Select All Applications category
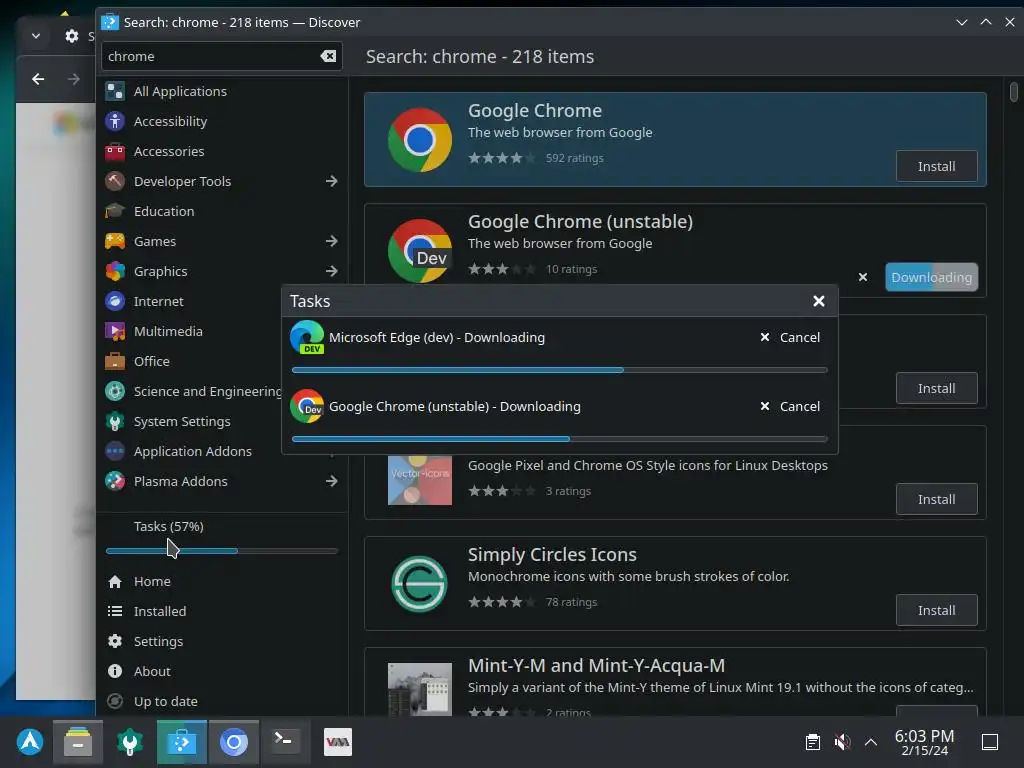This screenshot has height=768, width=1024. pyautogui.click(x=221, y=91)
